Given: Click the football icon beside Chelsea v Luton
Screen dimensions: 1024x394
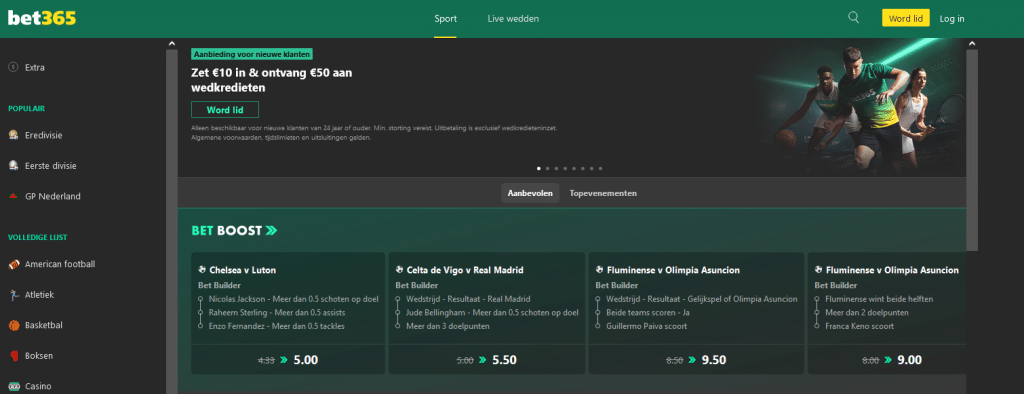Looking at the screenshot, I should (202, 269).
